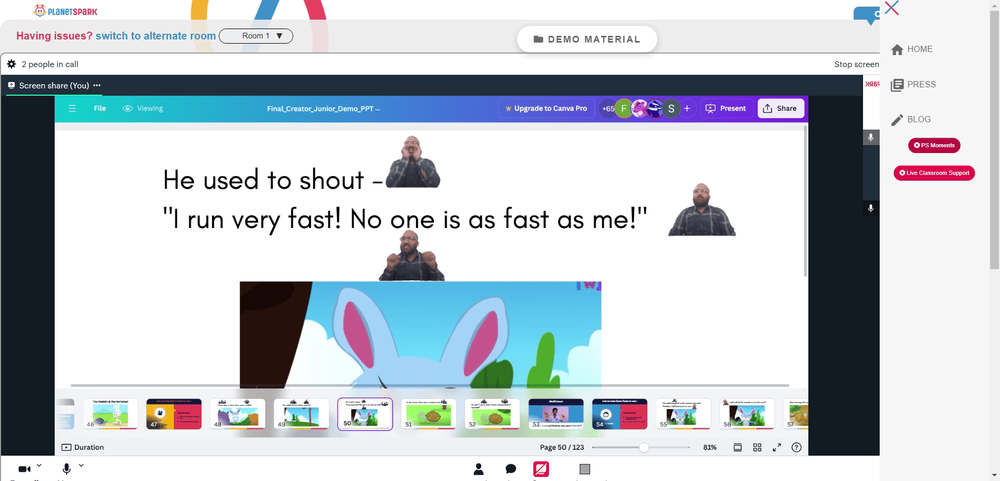This screenshot has height=481, width=1000.
Task: Click the Share button
Action: point(780,108)
